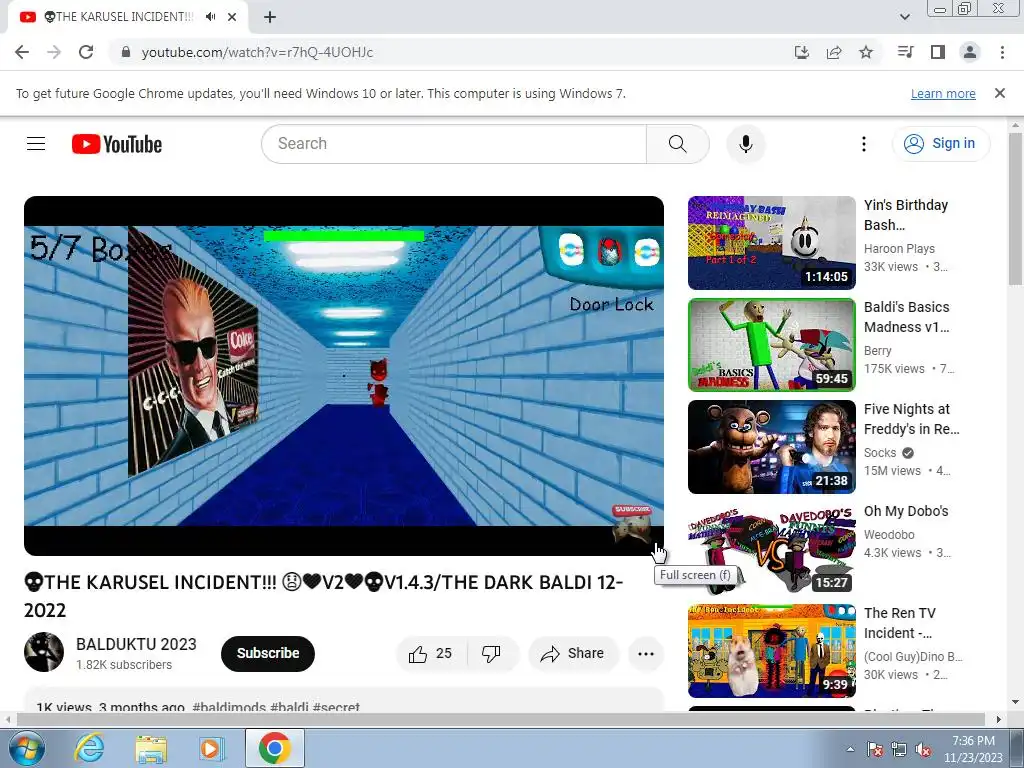
Task: Launch Internet Explorer from taskbar
Action: 89,748
